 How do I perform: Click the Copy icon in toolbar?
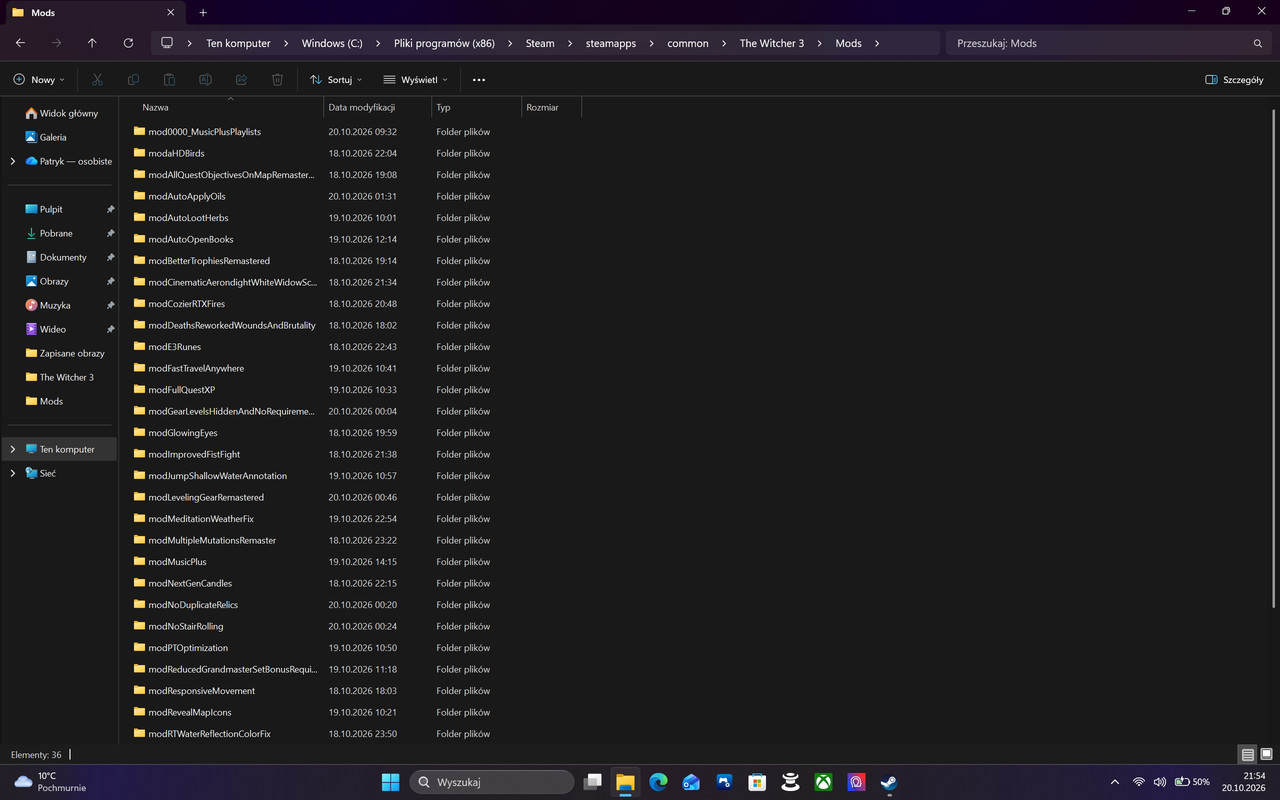[133, 80]
